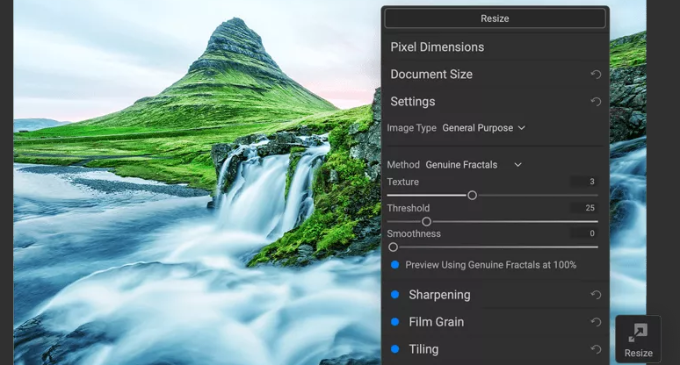Viewport: 680px width, 365px height.
Task: Click the Threshold slider handle
Action: (x=427, y=222)
